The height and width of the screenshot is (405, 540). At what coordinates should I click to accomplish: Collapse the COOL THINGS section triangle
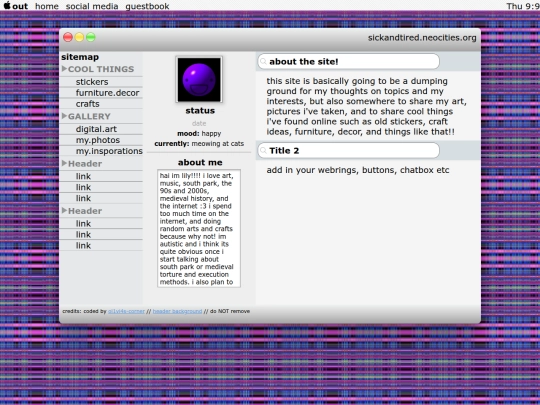coord(64,69)
